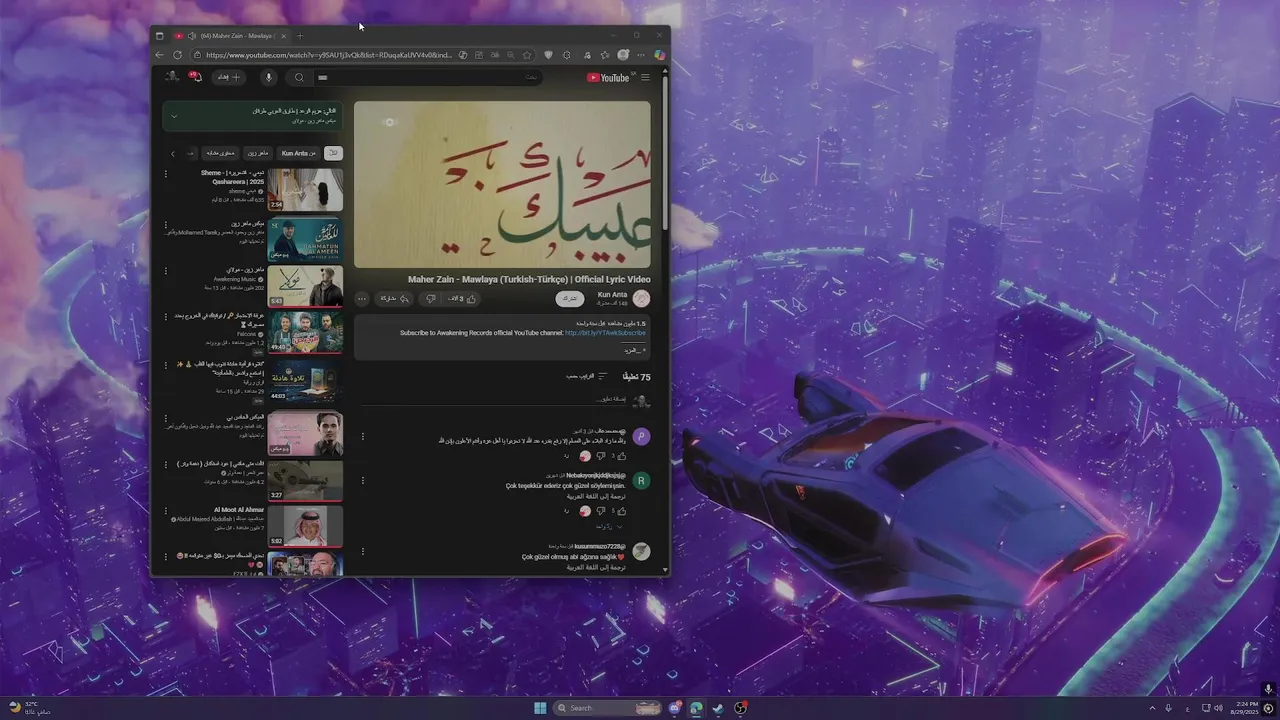Viewport: 1280px width, 720px height.
Task: Open the Edge Copilot icon
Action: point(660,55)
